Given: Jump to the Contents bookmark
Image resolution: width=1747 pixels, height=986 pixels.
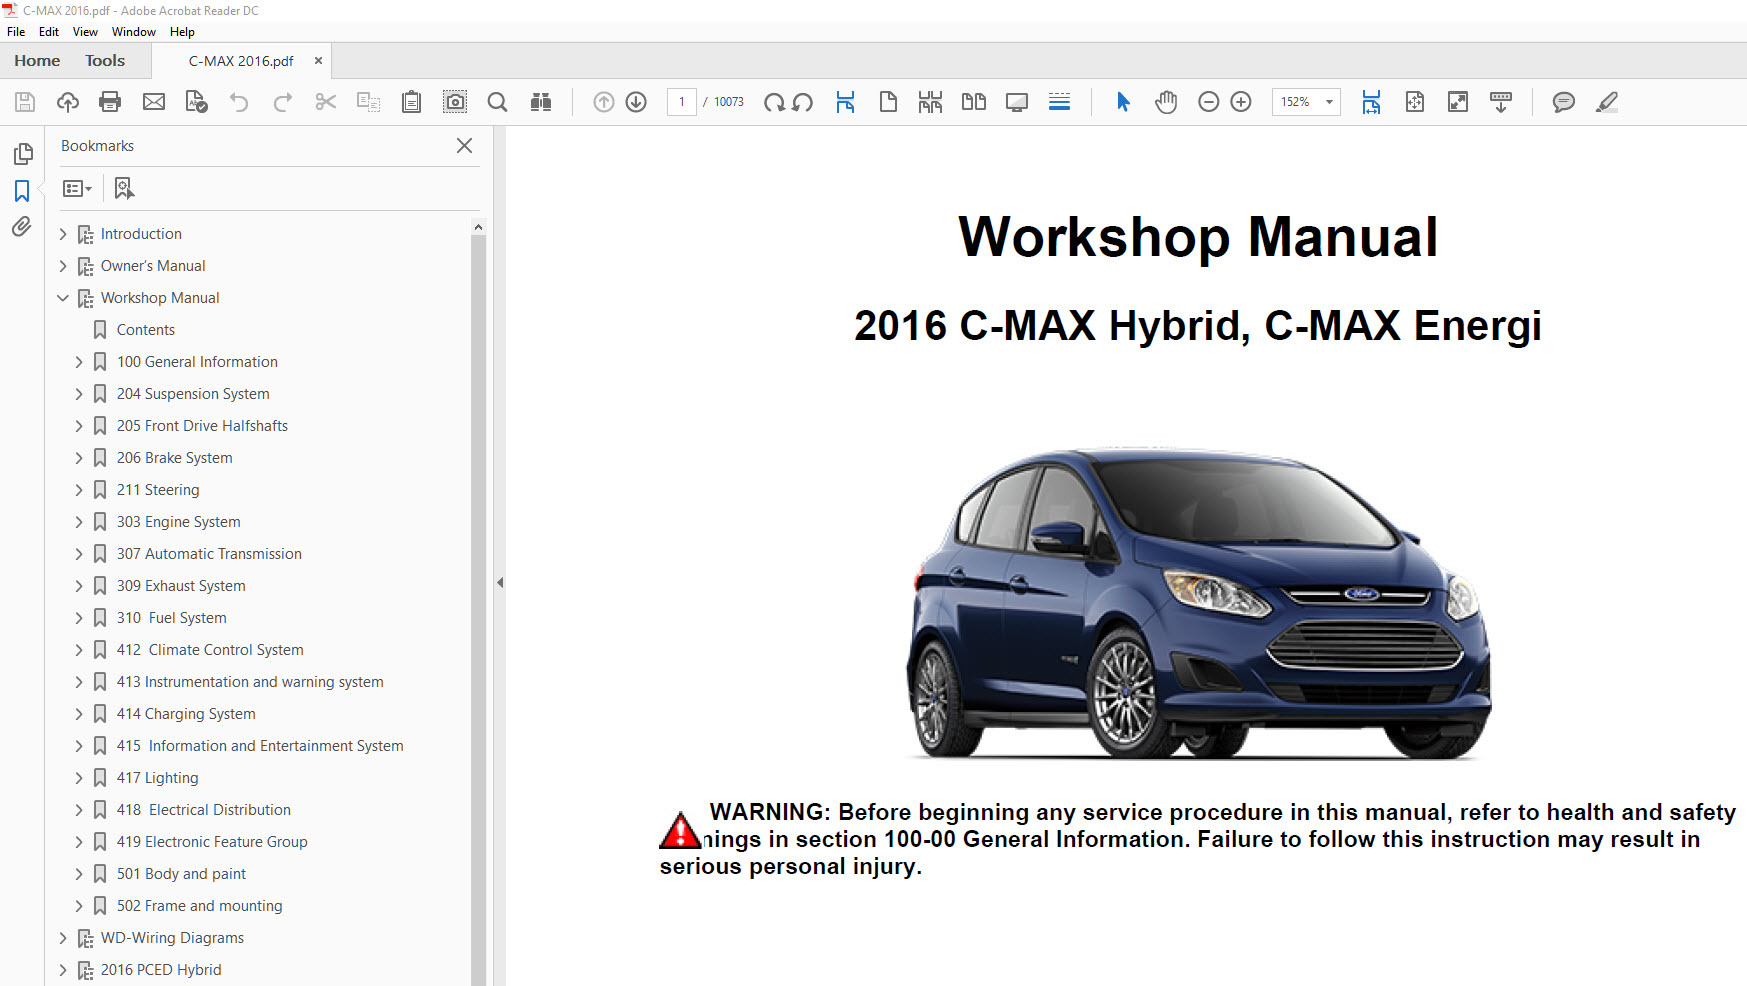Looking at the screenshot, I should (145, 330).
